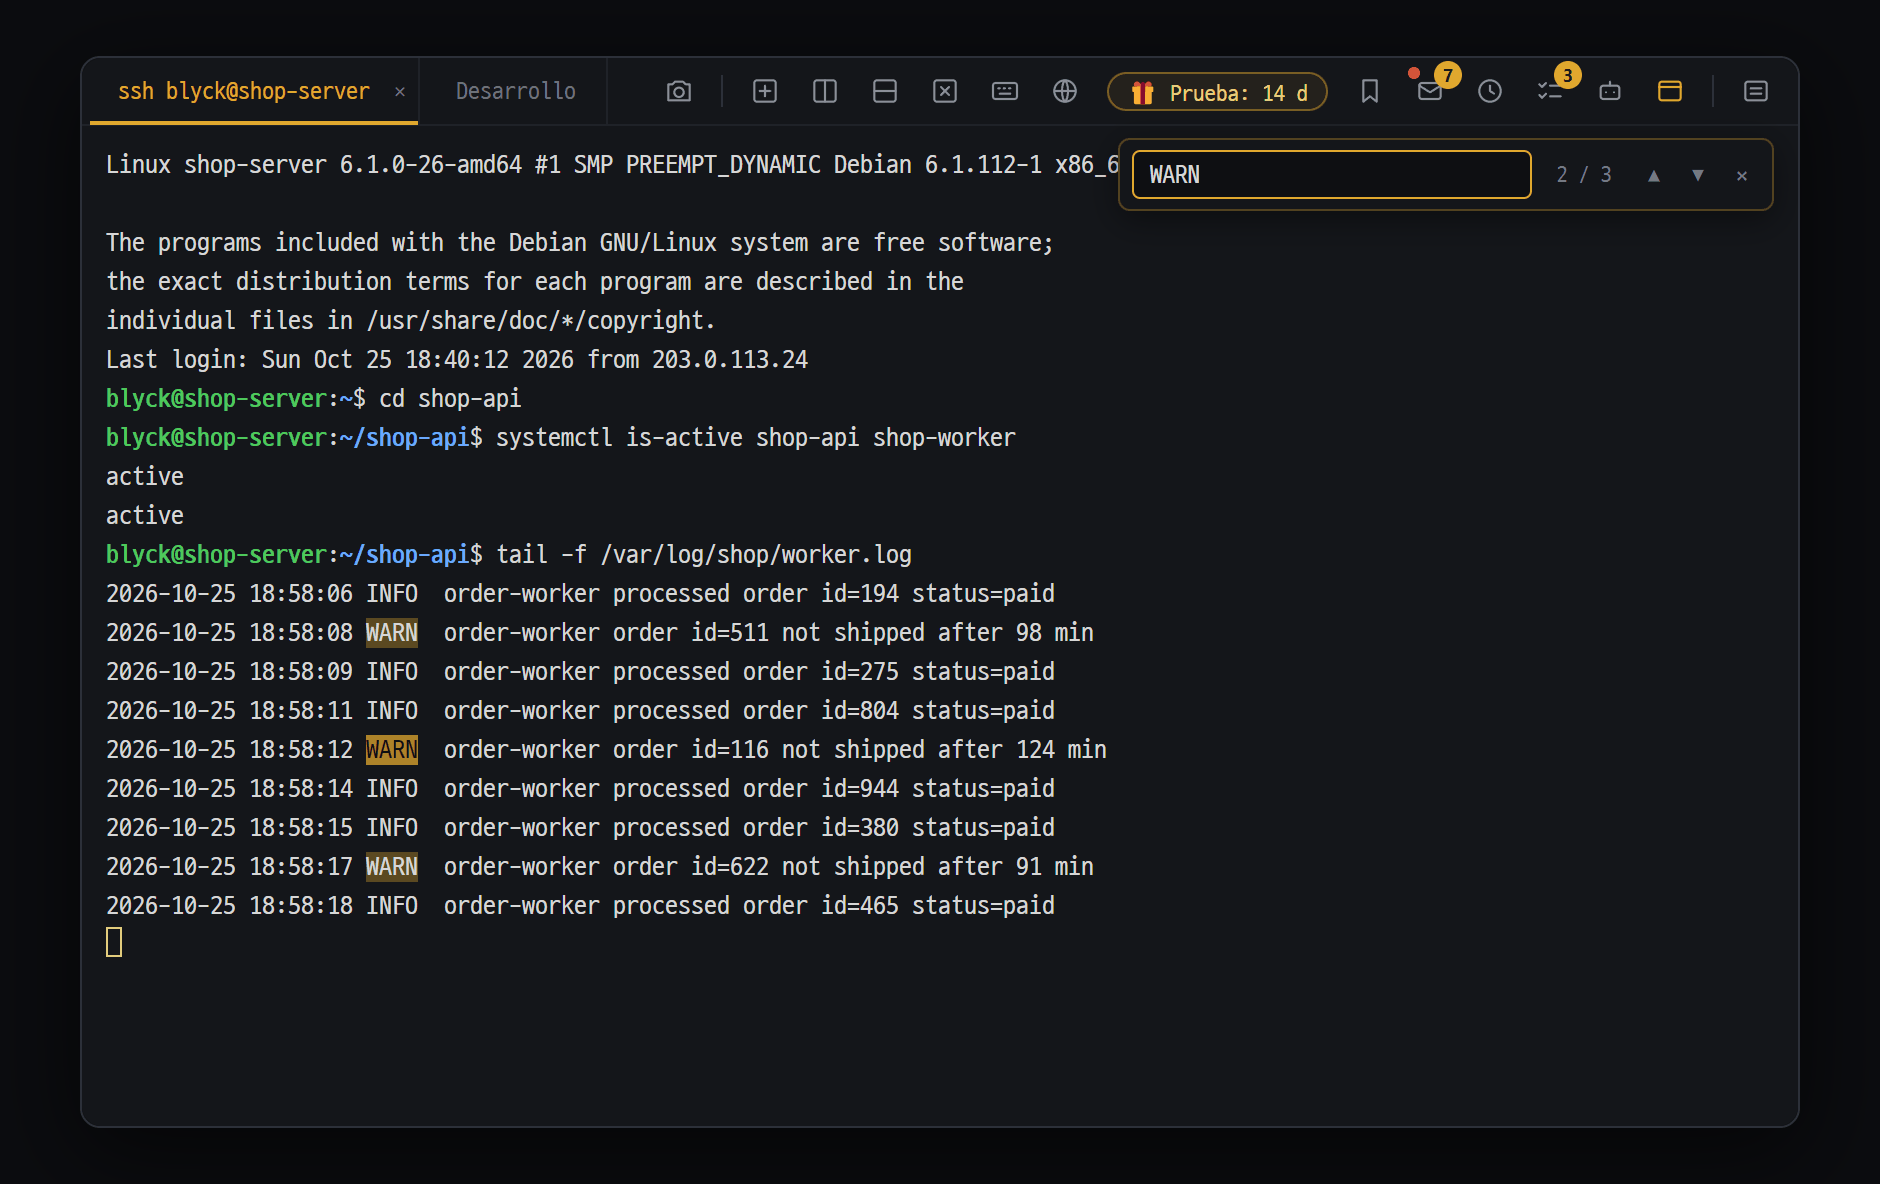The image size is (1880, 1184).
Task: Close the current pane with the X box icon
Action: point(945,92)
